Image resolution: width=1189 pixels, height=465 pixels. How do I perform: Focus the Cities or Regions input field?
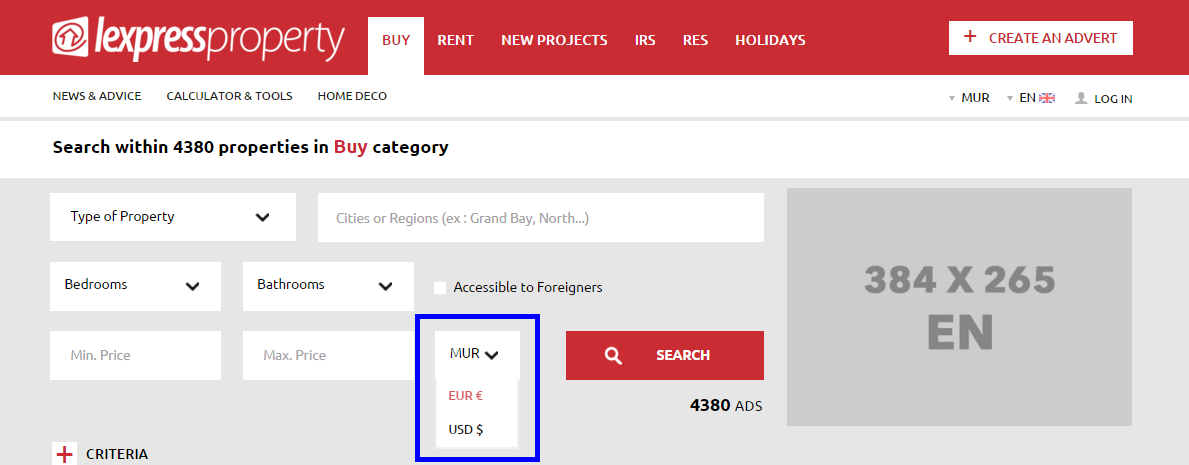541,218
